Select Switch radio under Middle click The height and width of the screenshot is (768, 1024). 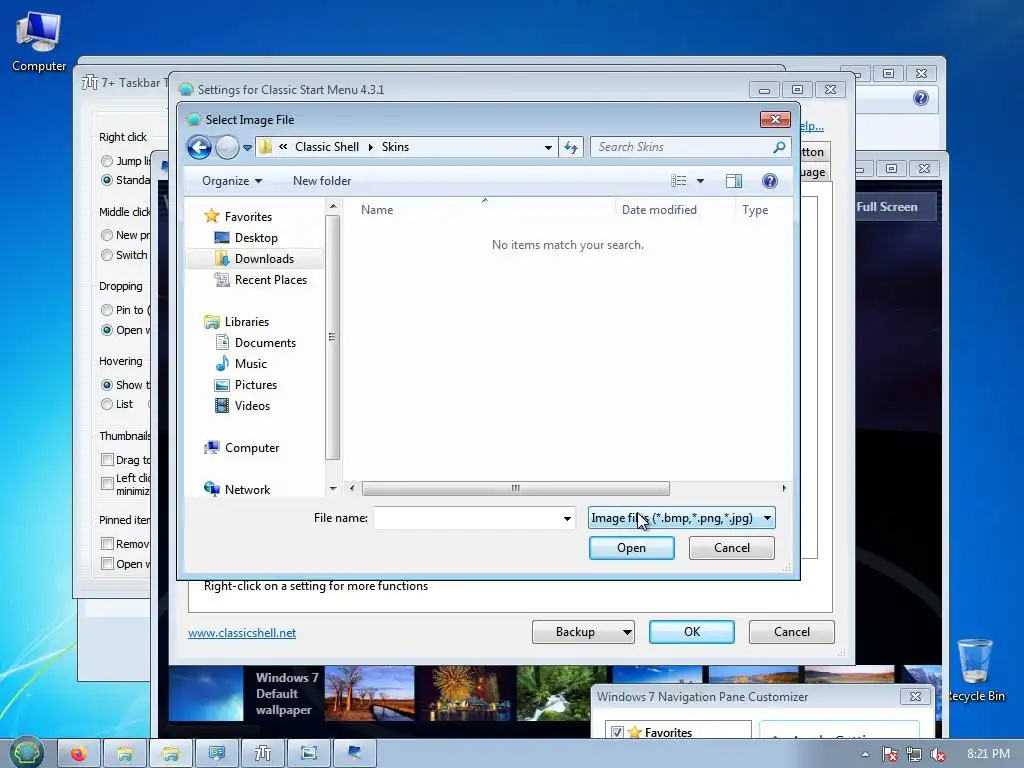107,255
